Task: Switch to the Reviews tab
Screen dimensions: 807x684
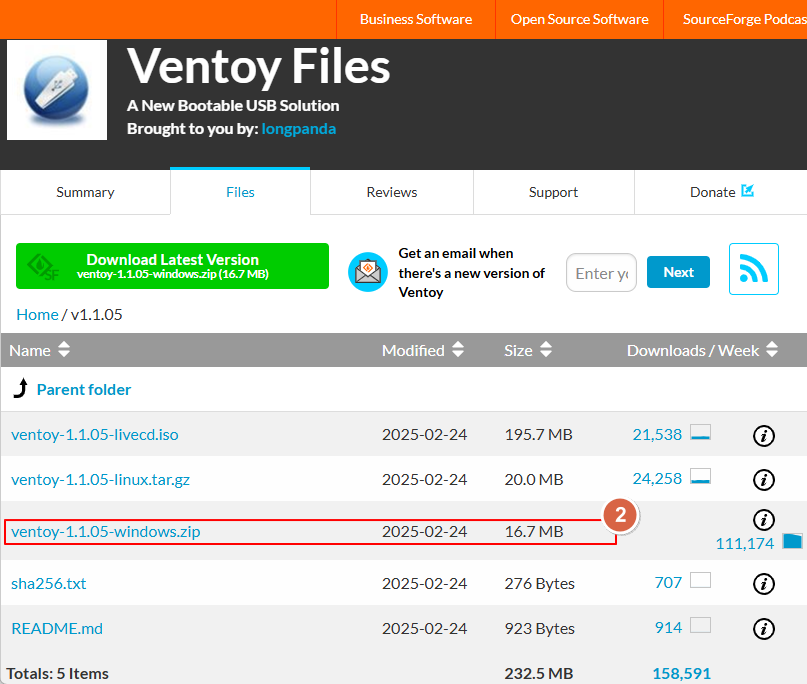Action: point(392,192)
